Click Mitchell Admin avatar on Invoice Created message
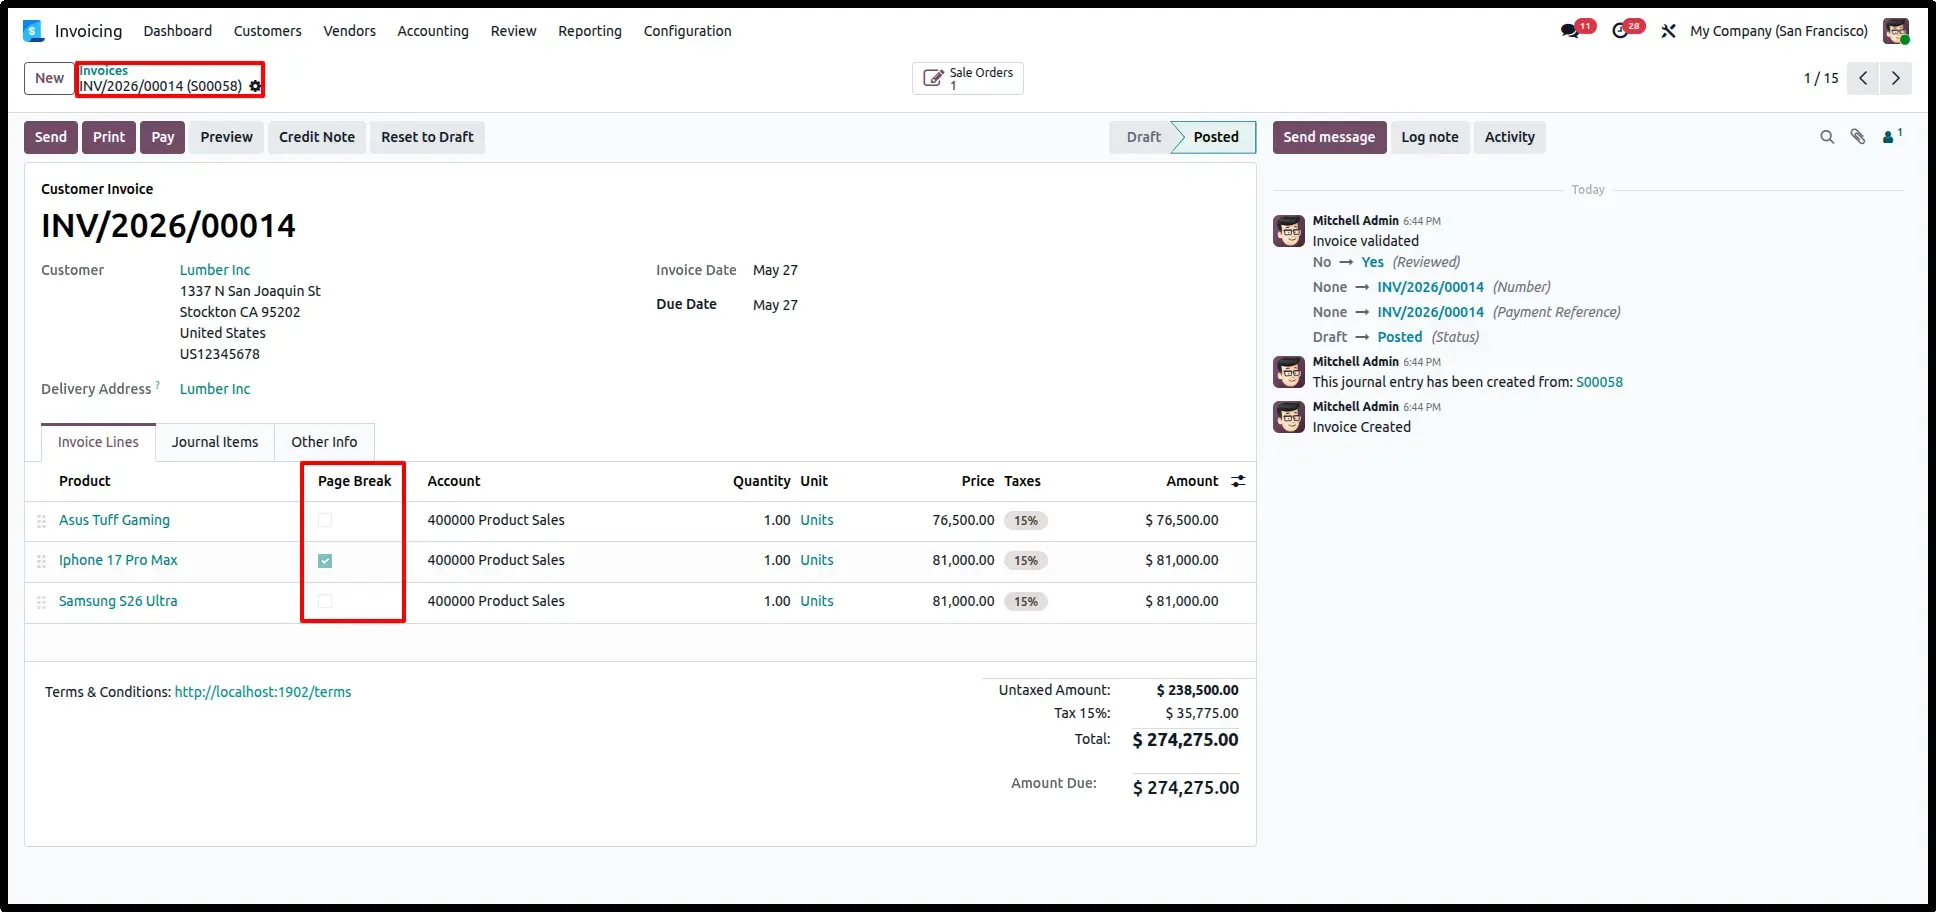The image size is (1938, 912). [1289, 417]
